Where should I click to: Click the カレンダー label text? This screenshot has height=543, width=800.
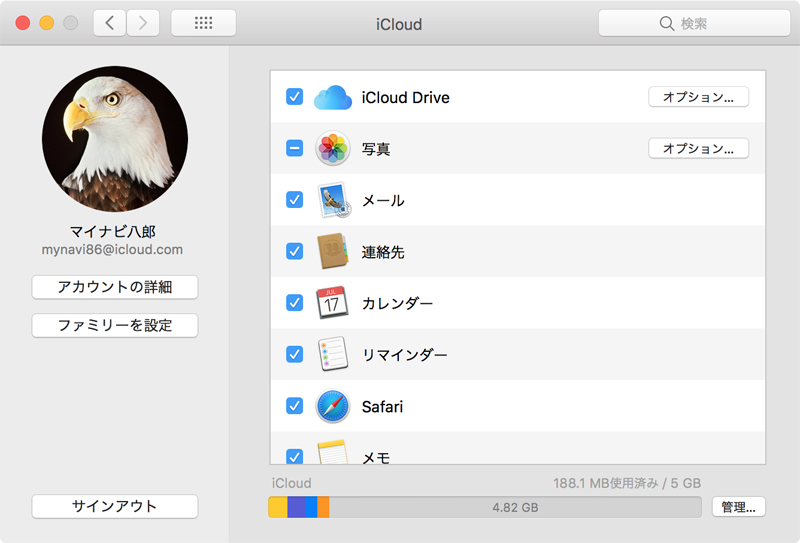(x=397, y=303)
